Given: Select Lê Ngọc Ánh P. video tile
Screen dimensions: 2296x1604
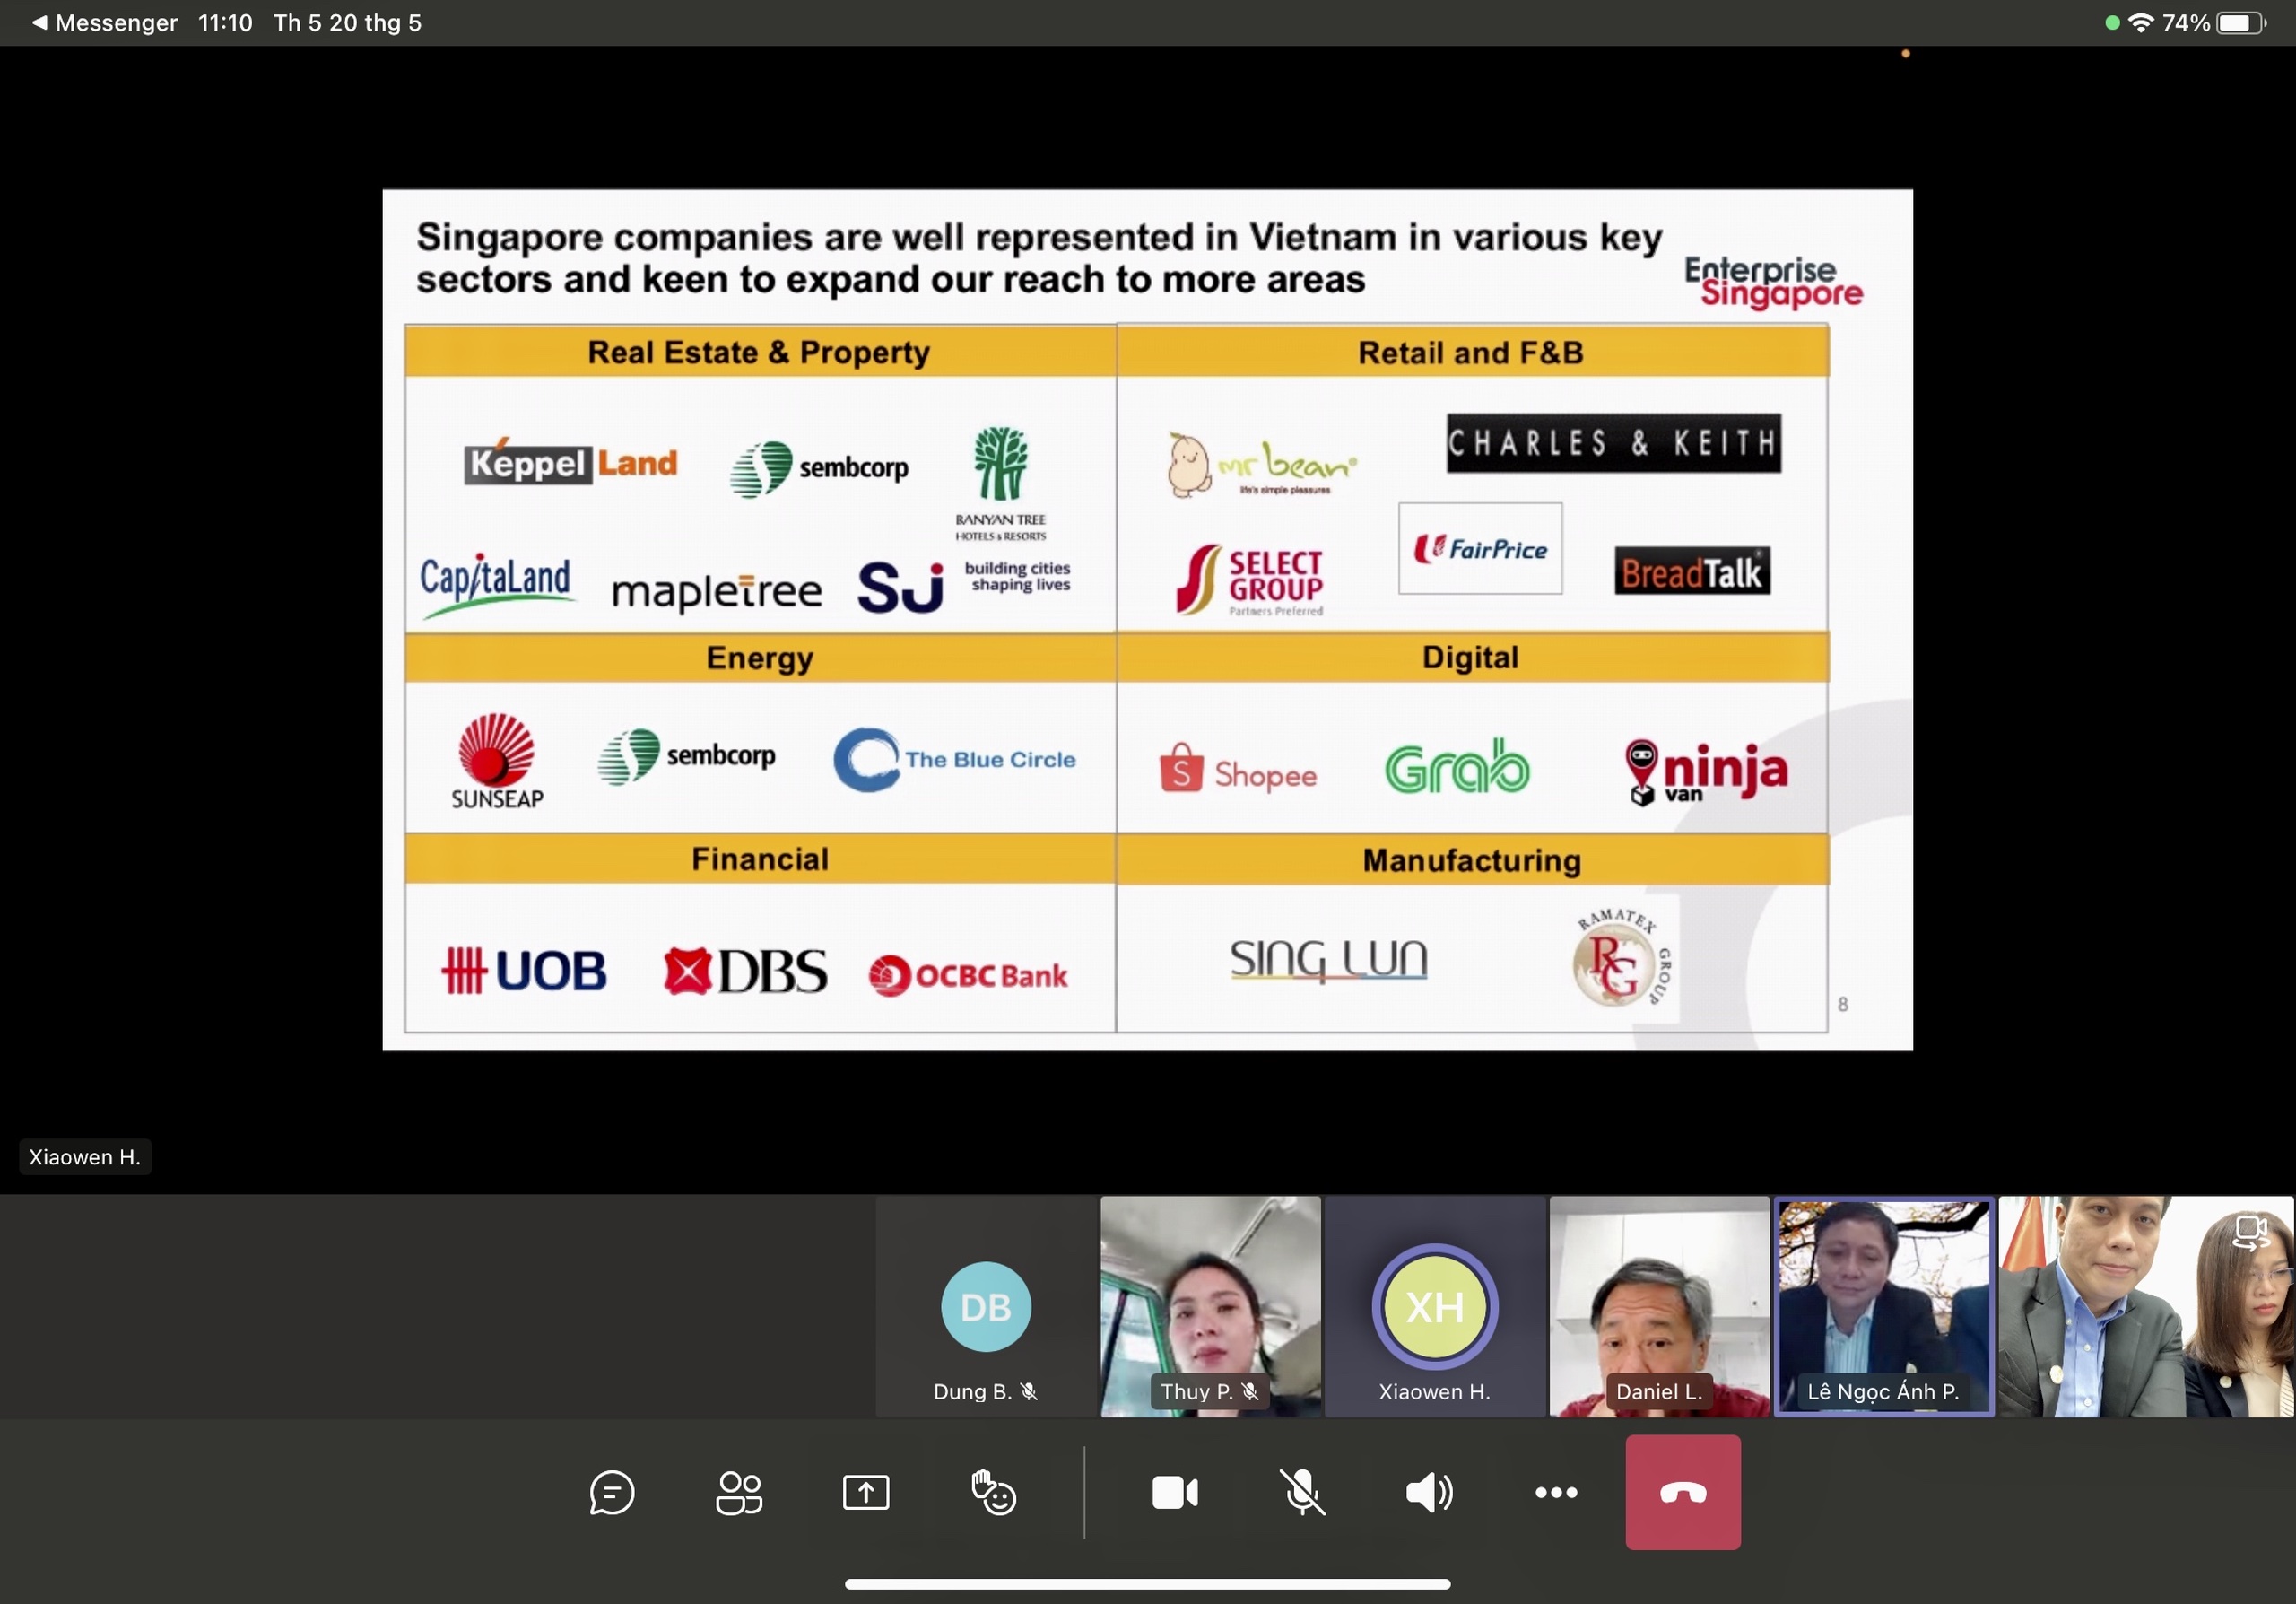Looking at the screenshot, I should (x=1884, y=1307).
